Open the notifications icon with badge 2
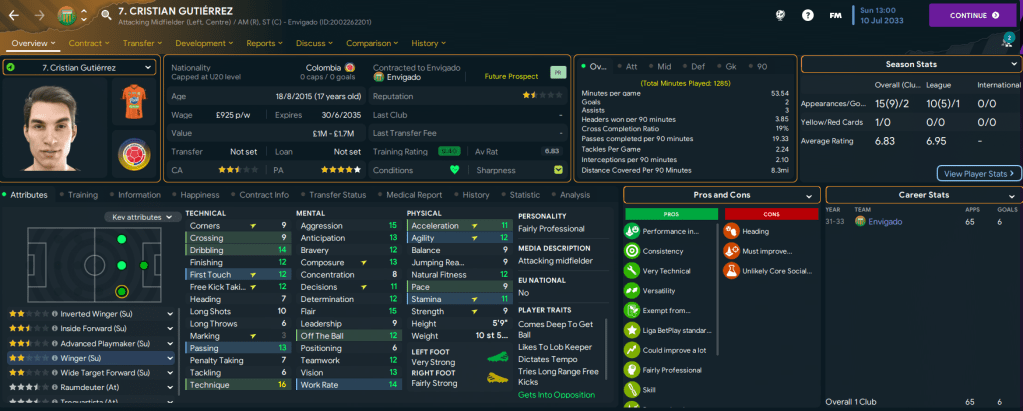Screen dimensions: 1023x411 1006,42
